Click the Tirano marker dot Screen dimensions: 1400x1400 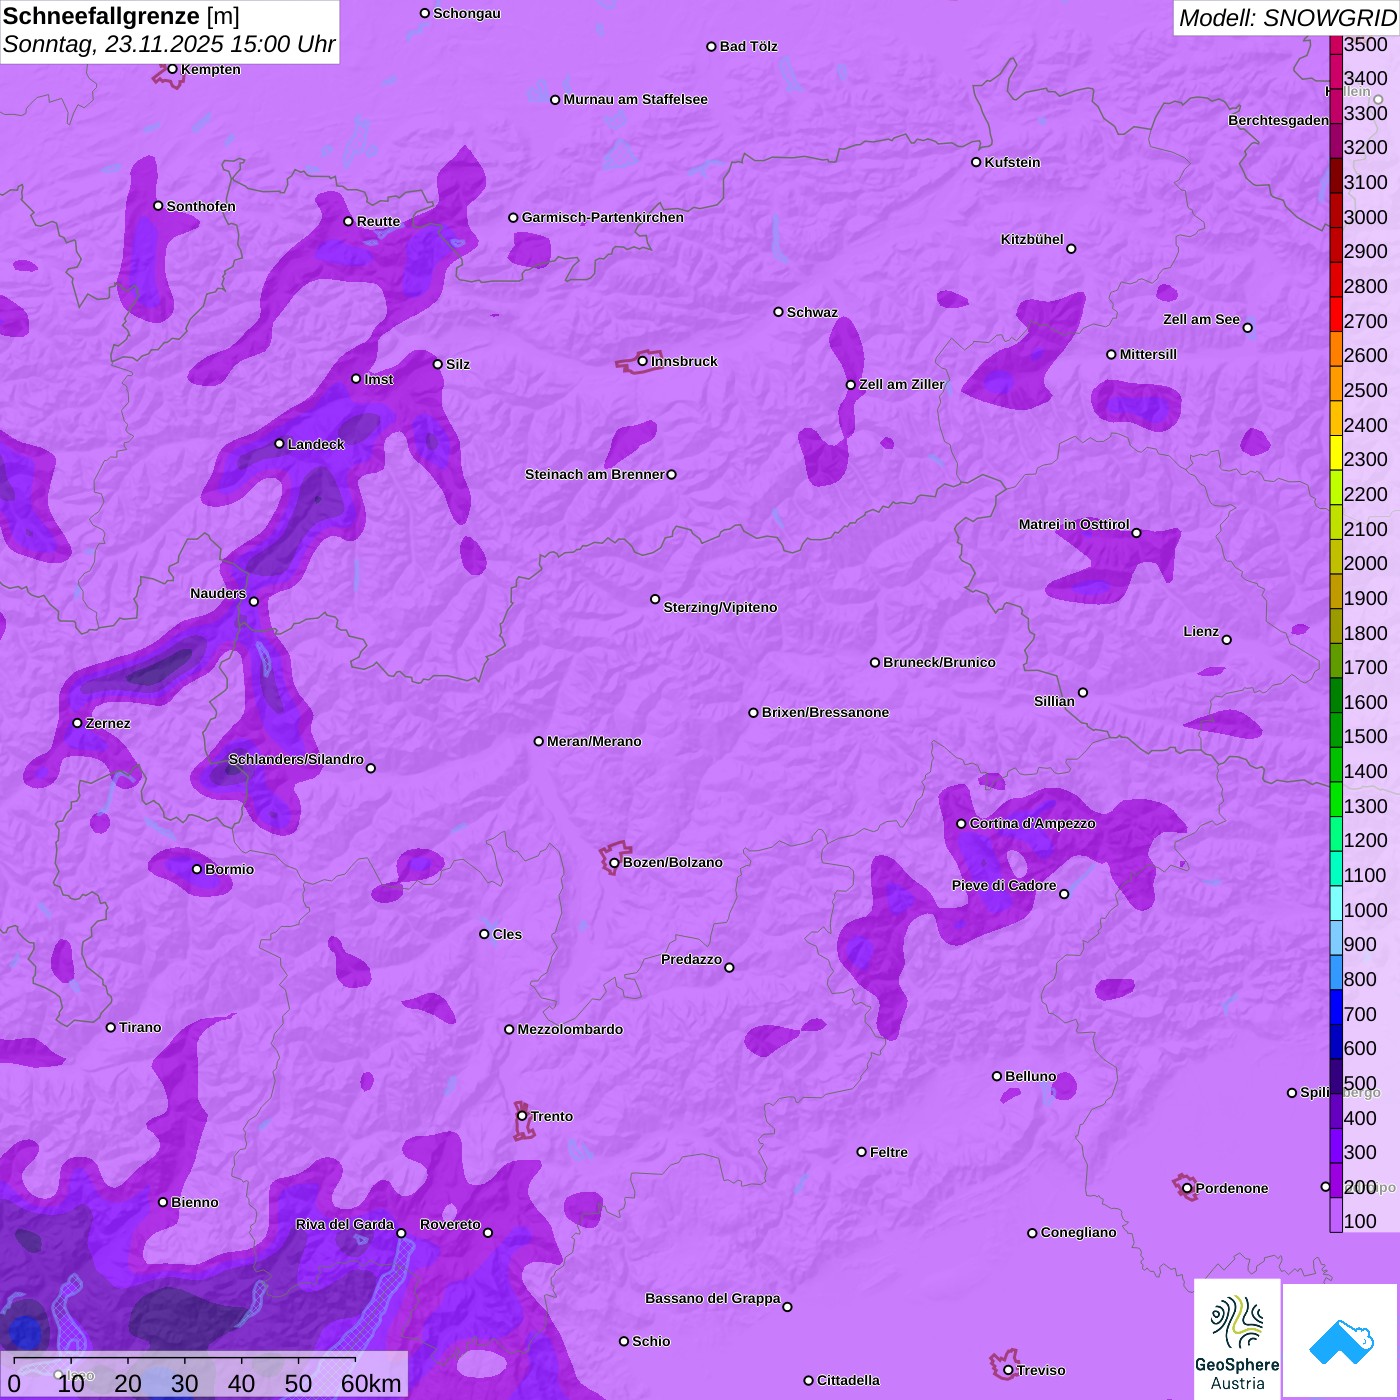click(x=111, y=1027)
